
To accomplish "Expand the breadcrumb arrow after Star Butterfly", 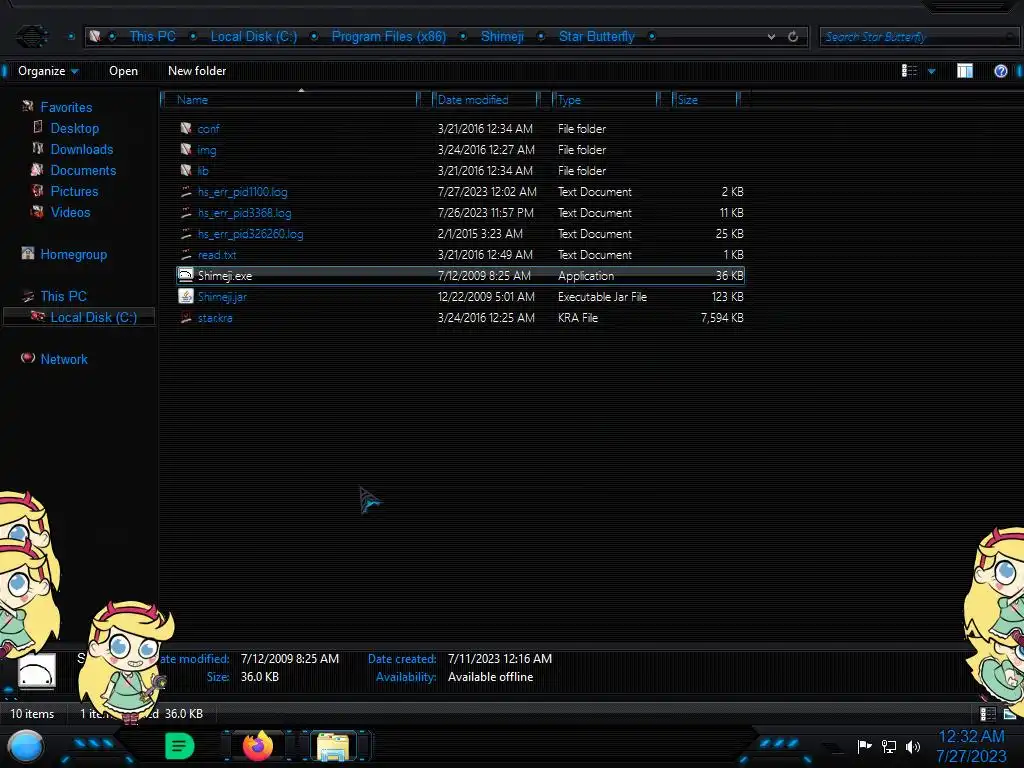I will click(652, 37).
